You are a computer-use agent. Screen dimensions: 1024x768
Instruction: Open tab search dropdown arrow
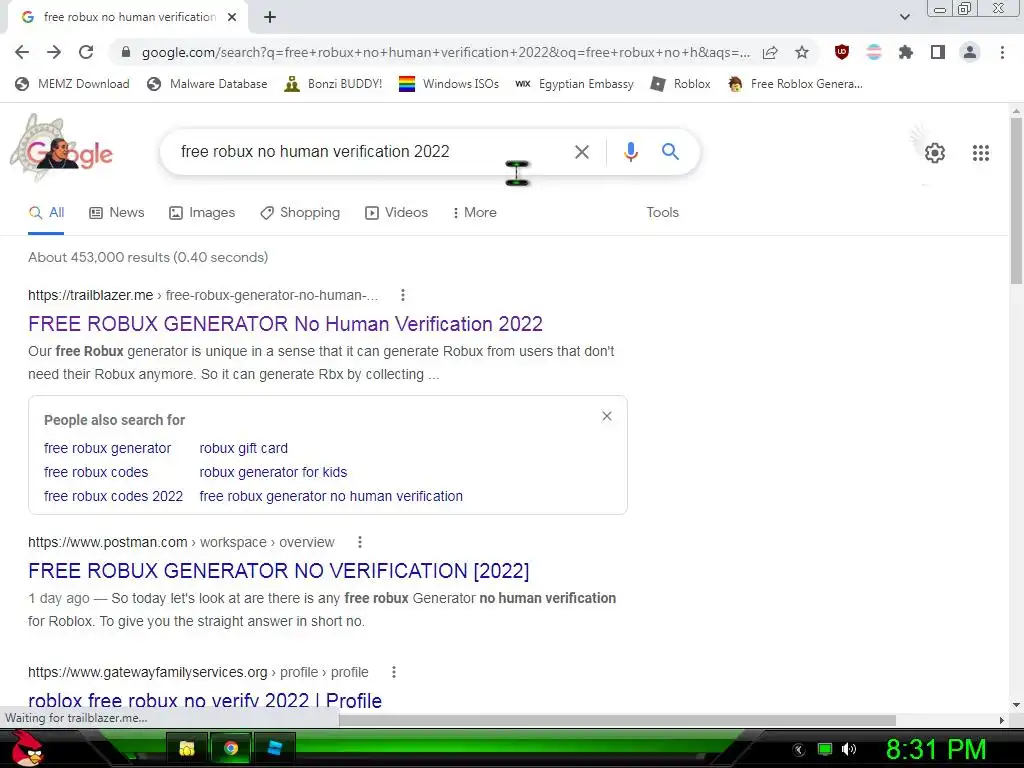[x=904, y=17]
